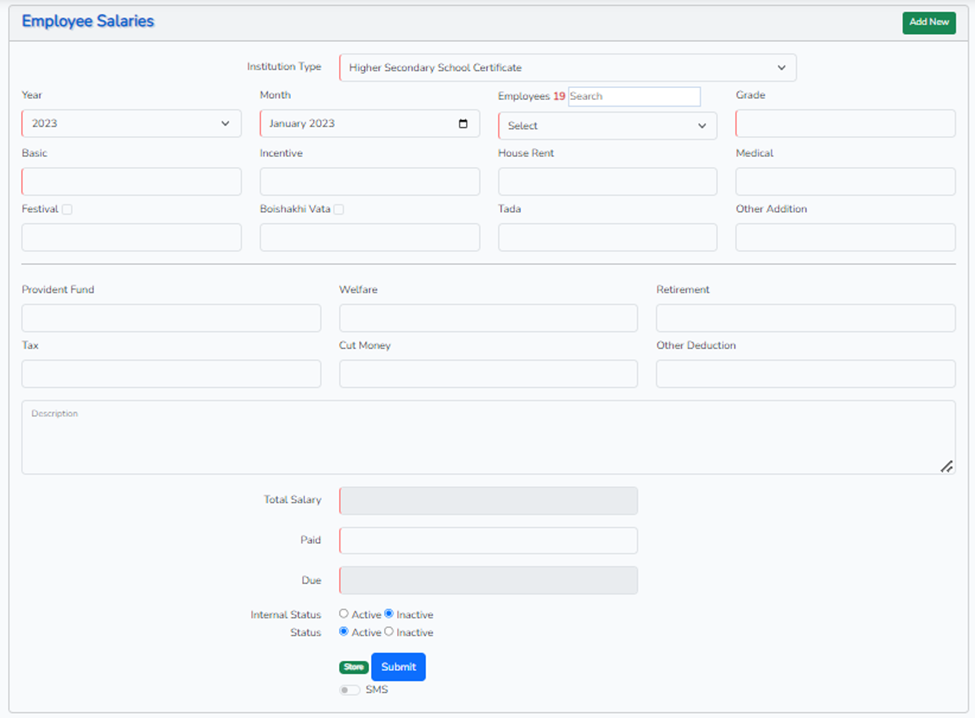Open the Institution Type dropdown
The height and width of the screenshot is (718, 975).
568,67
